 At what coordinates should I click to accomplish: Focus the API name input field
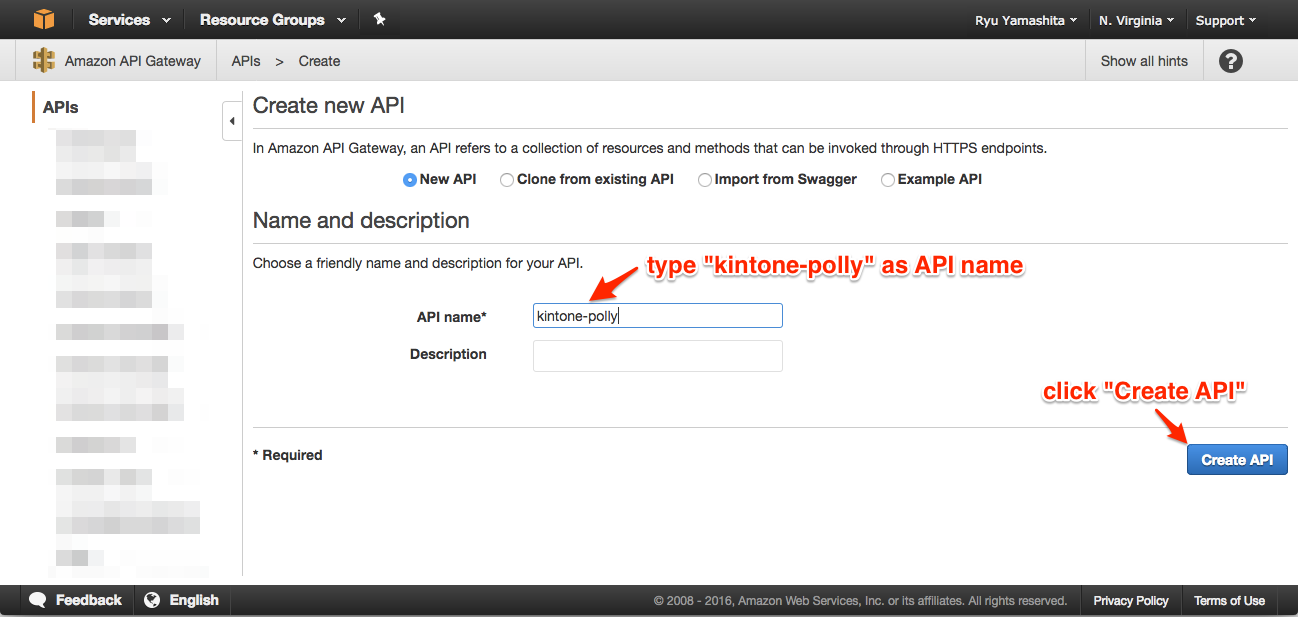point(658,316)
